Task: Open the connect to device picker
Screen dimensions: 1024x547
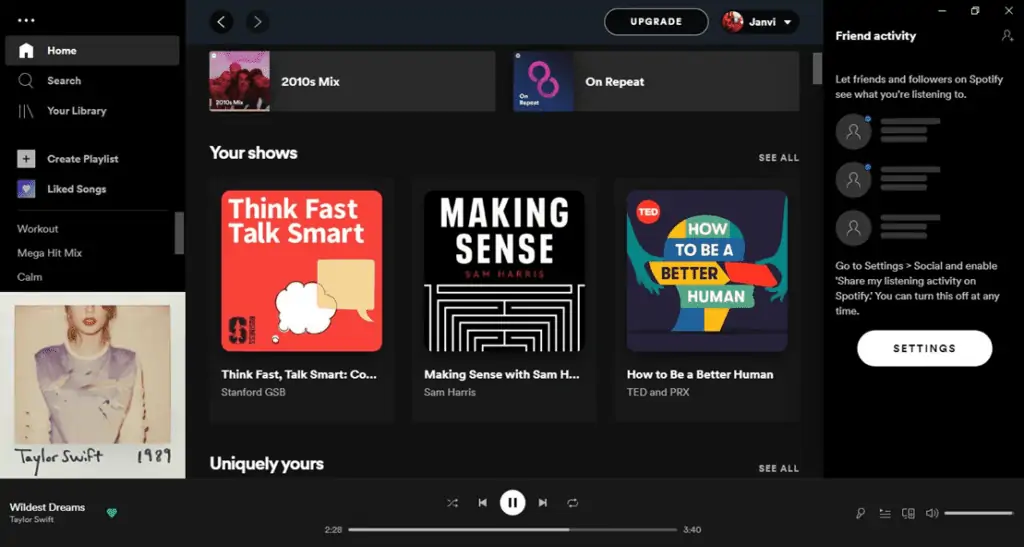Action: [x=908, y=514]
